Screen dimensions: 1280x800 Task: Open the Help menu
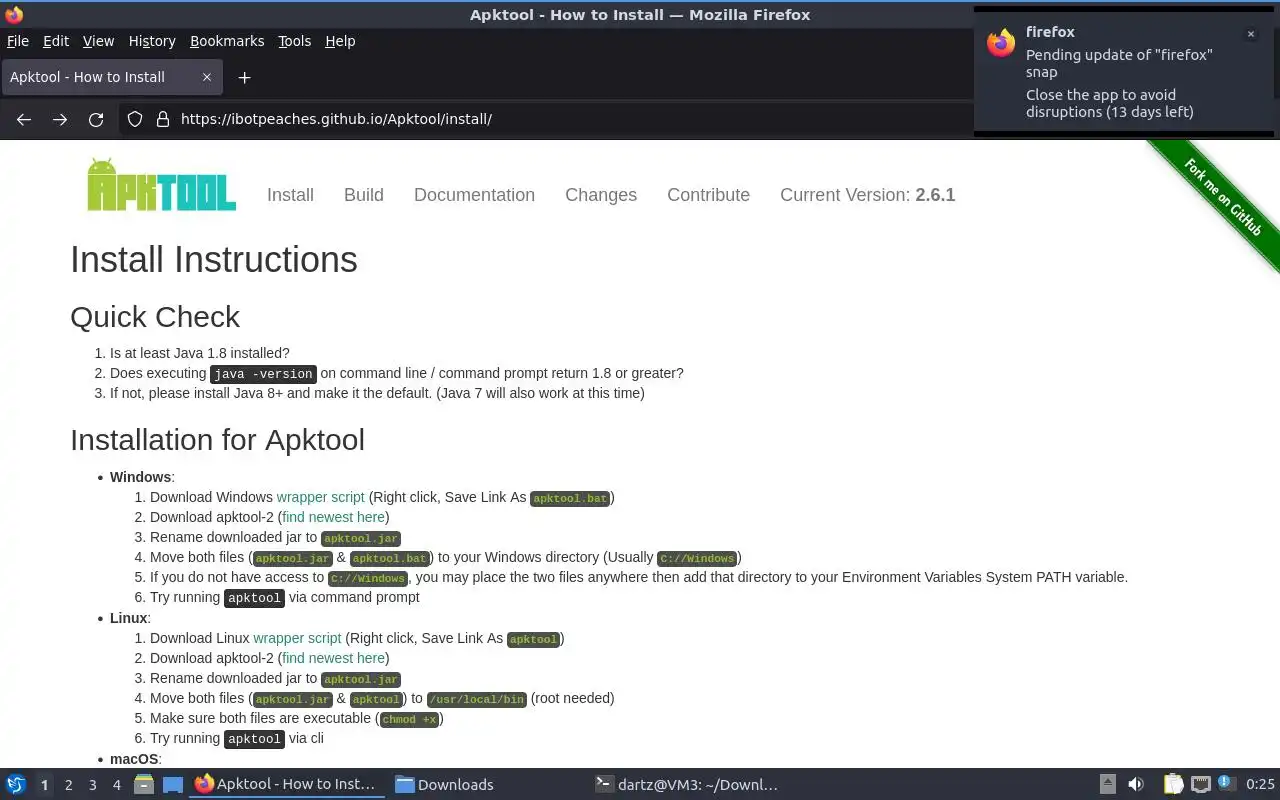click(340, 41)
